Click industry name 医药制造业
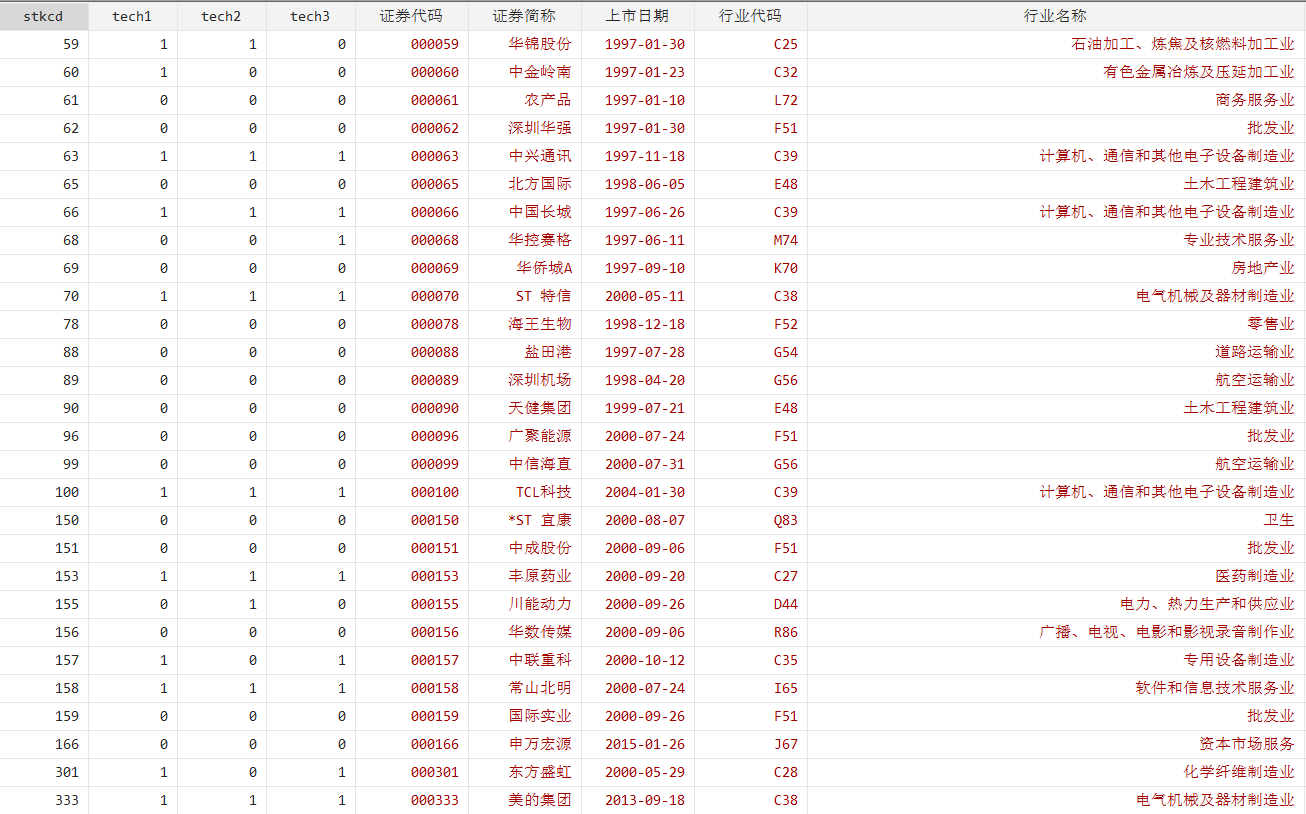The width and height of the screenshot is (1306, 814). (1255, 576)
